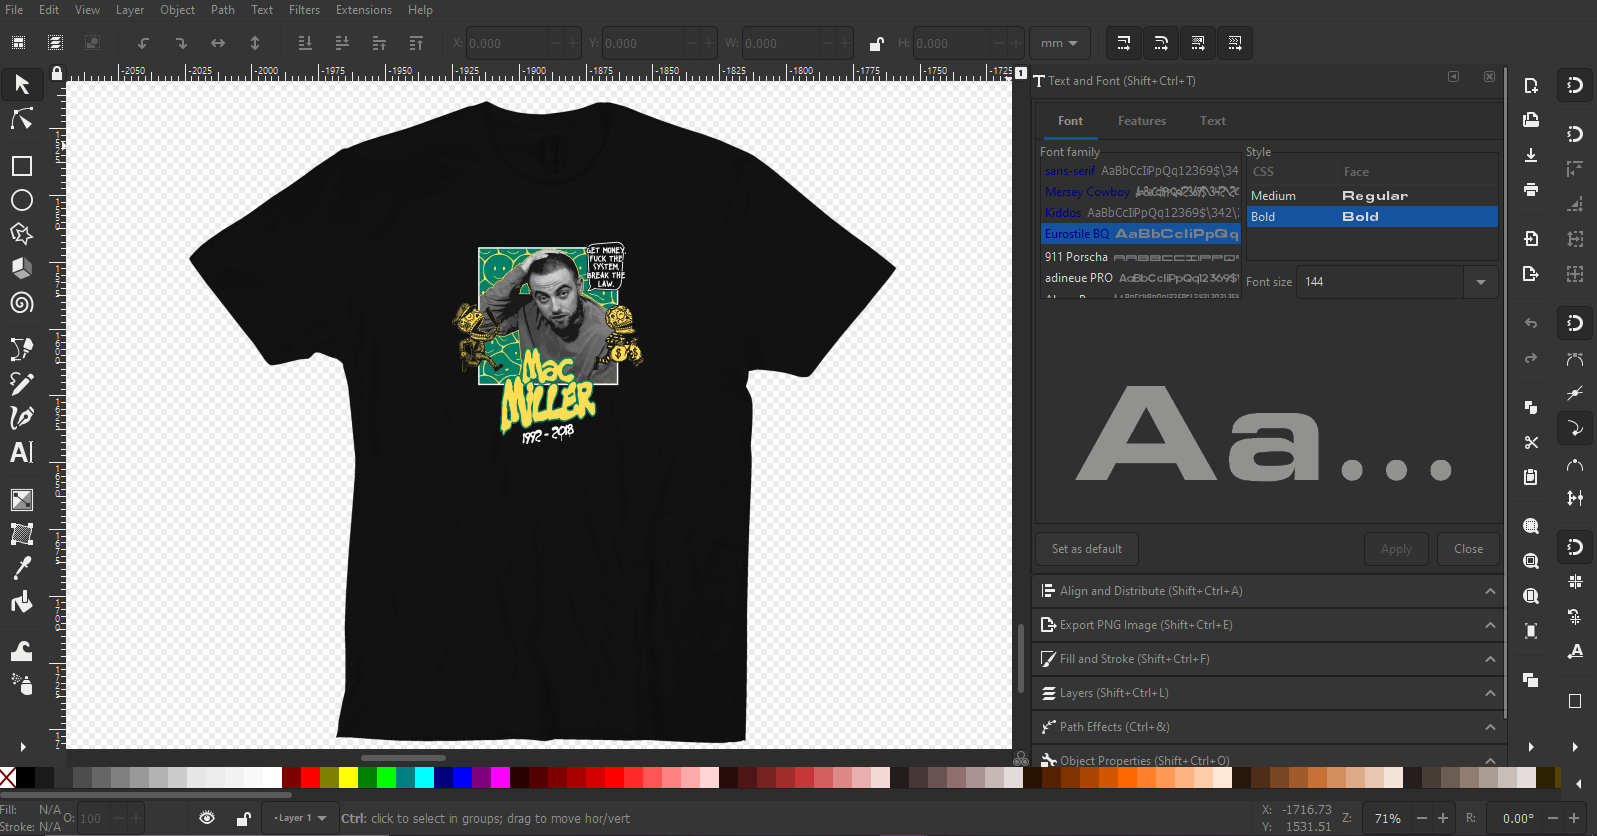Select the Paint bucket fill tool
Viewport: 1597px width, 836px height.
(22, 602)
